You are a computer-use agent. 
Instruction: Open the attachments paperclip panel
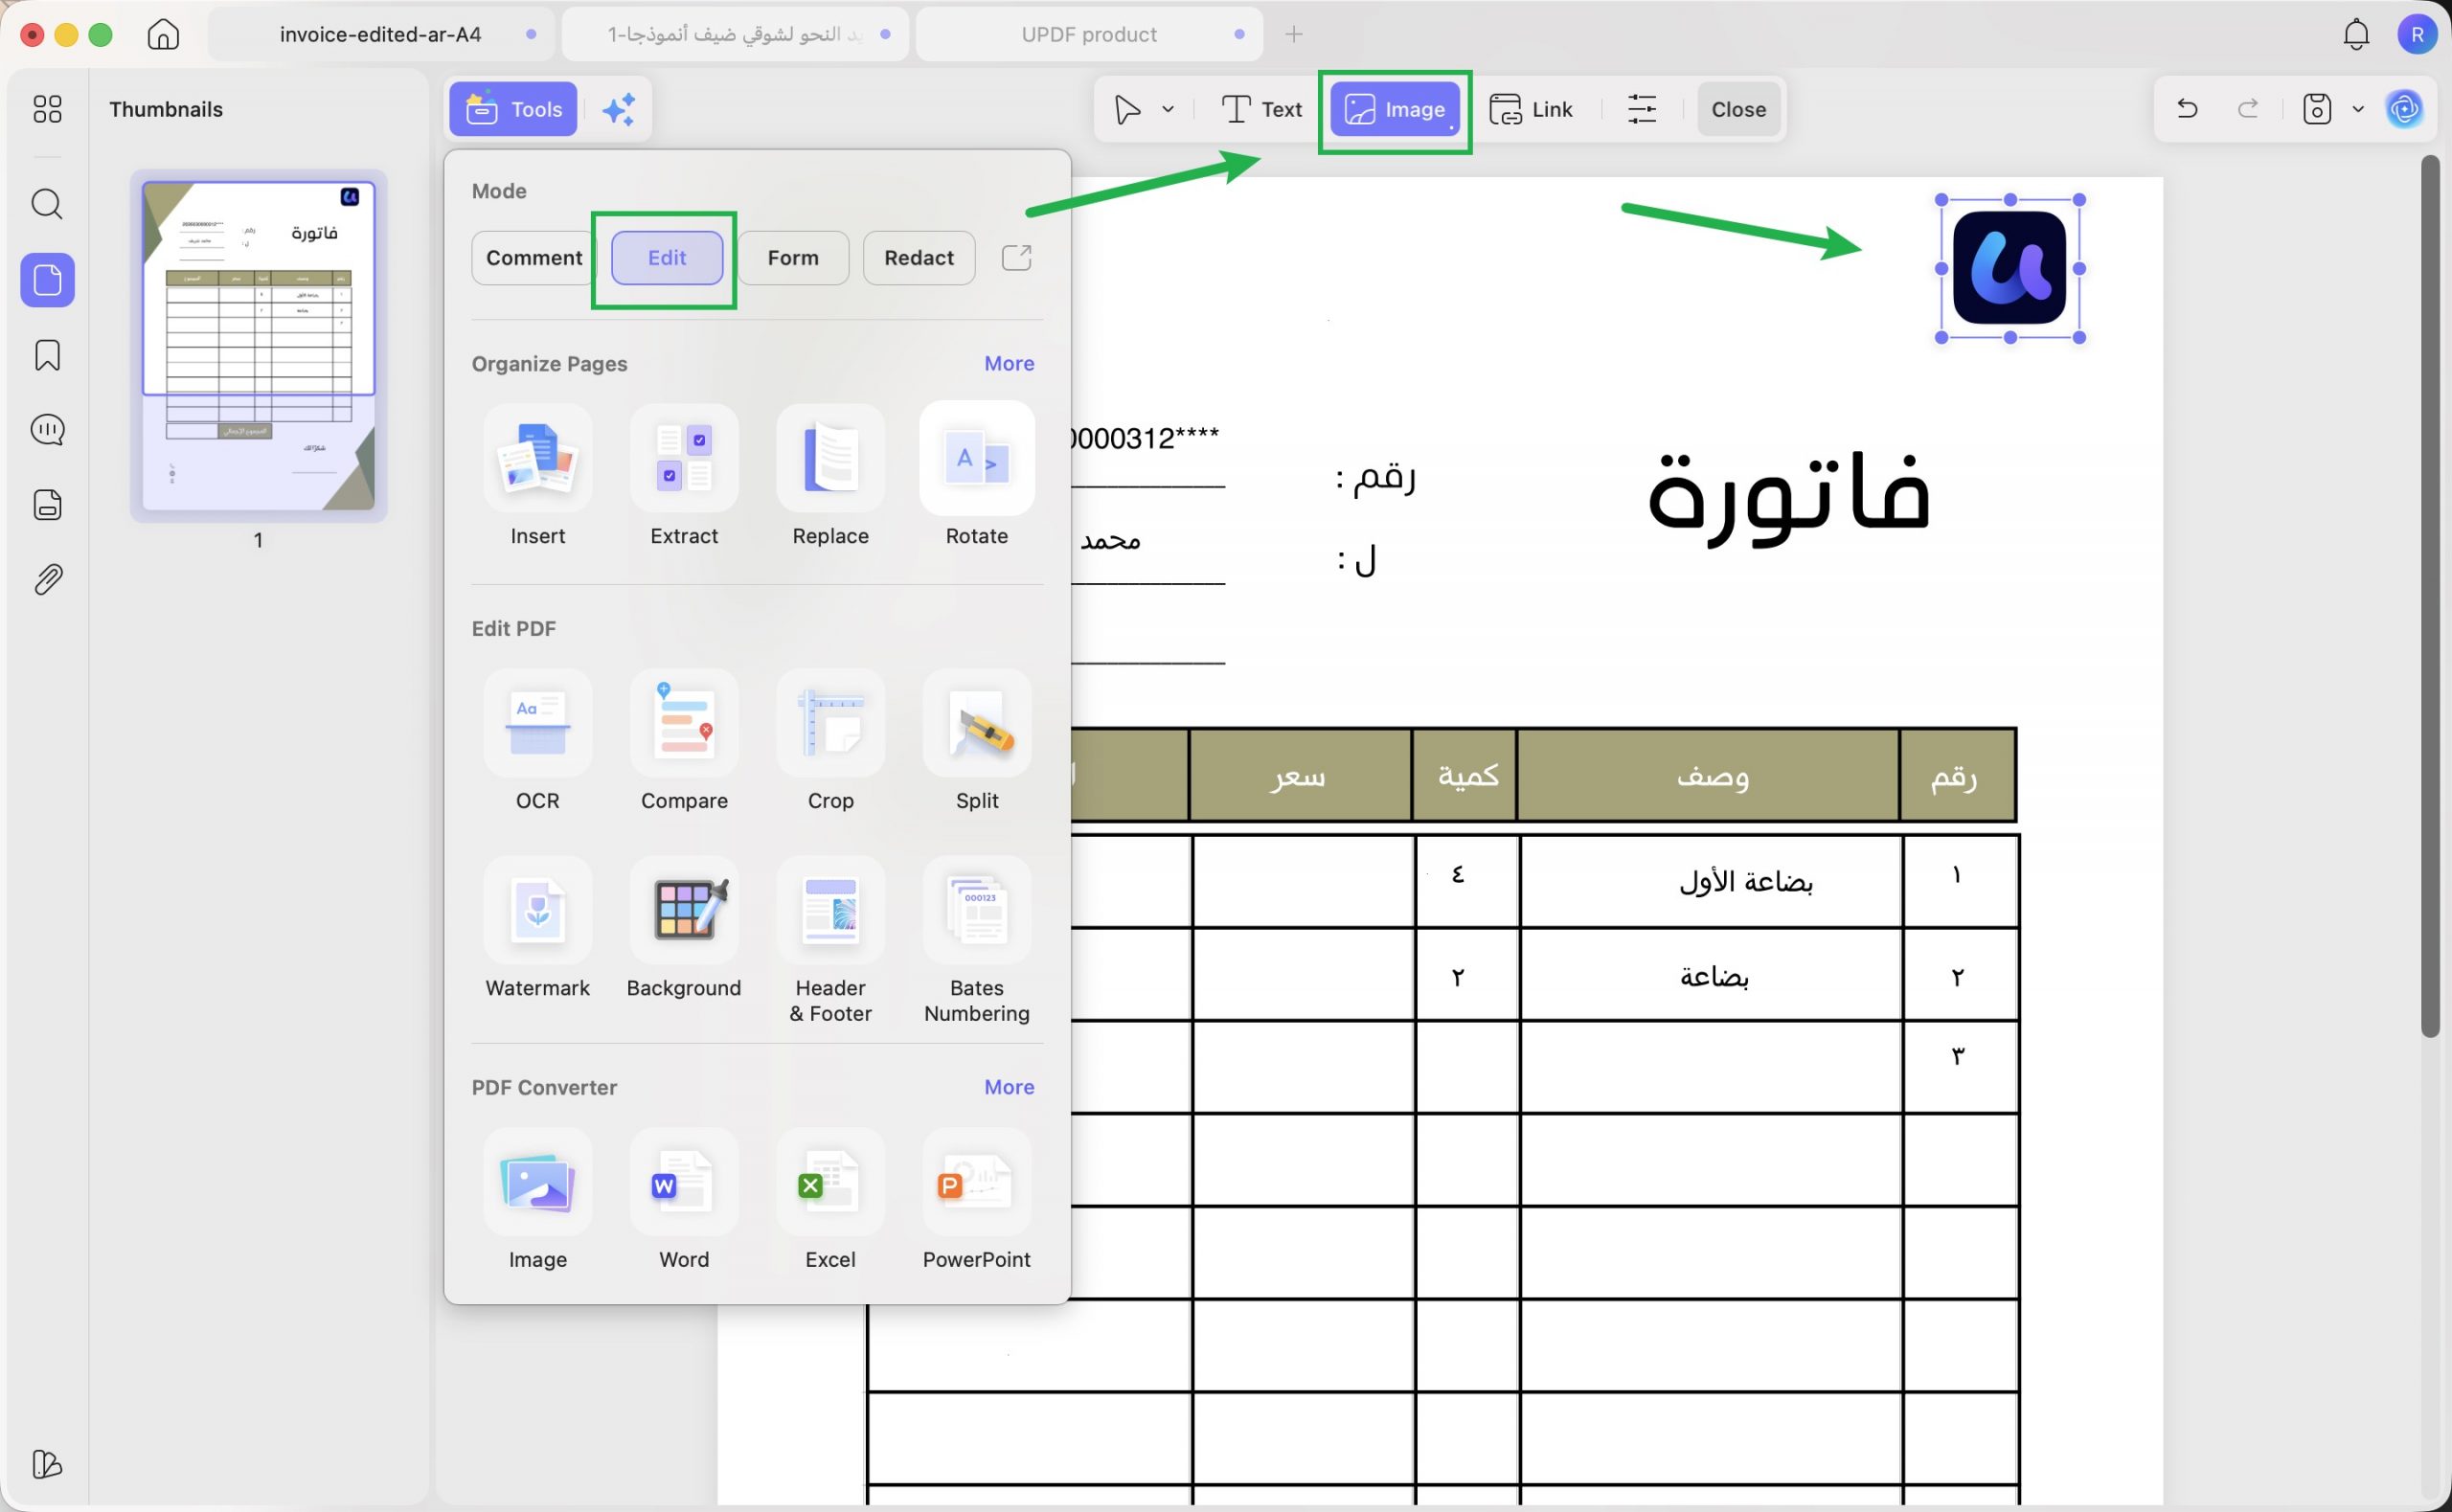(47, 579)
